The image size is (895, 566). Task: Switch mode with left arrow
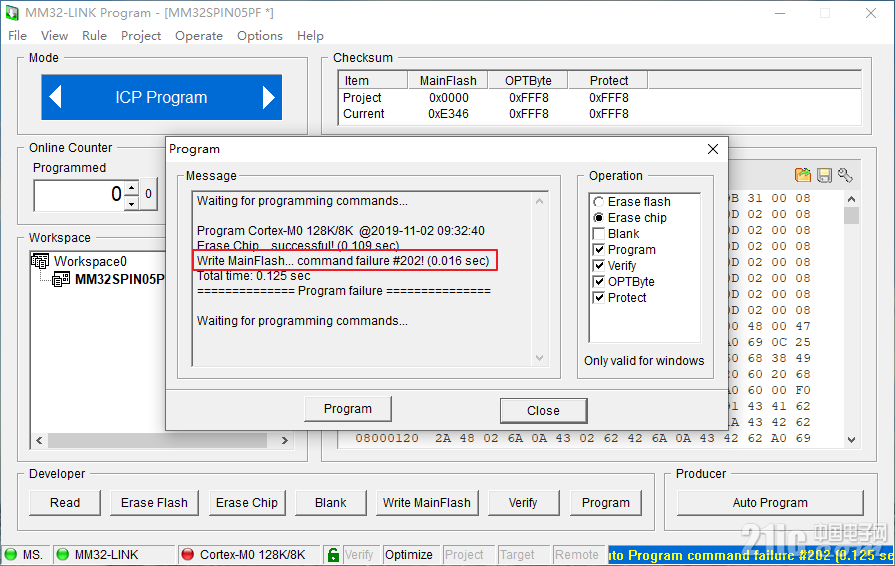coord(55,97)
